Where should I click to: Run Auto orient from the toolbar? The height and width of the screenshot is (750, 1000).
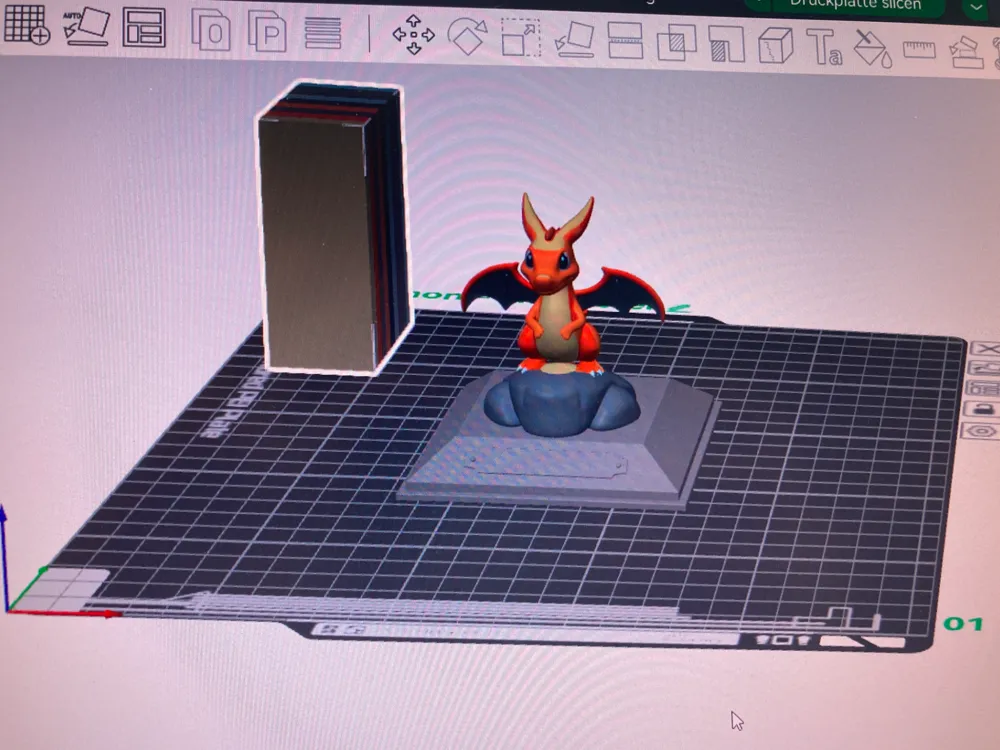(x=87, y=26)
